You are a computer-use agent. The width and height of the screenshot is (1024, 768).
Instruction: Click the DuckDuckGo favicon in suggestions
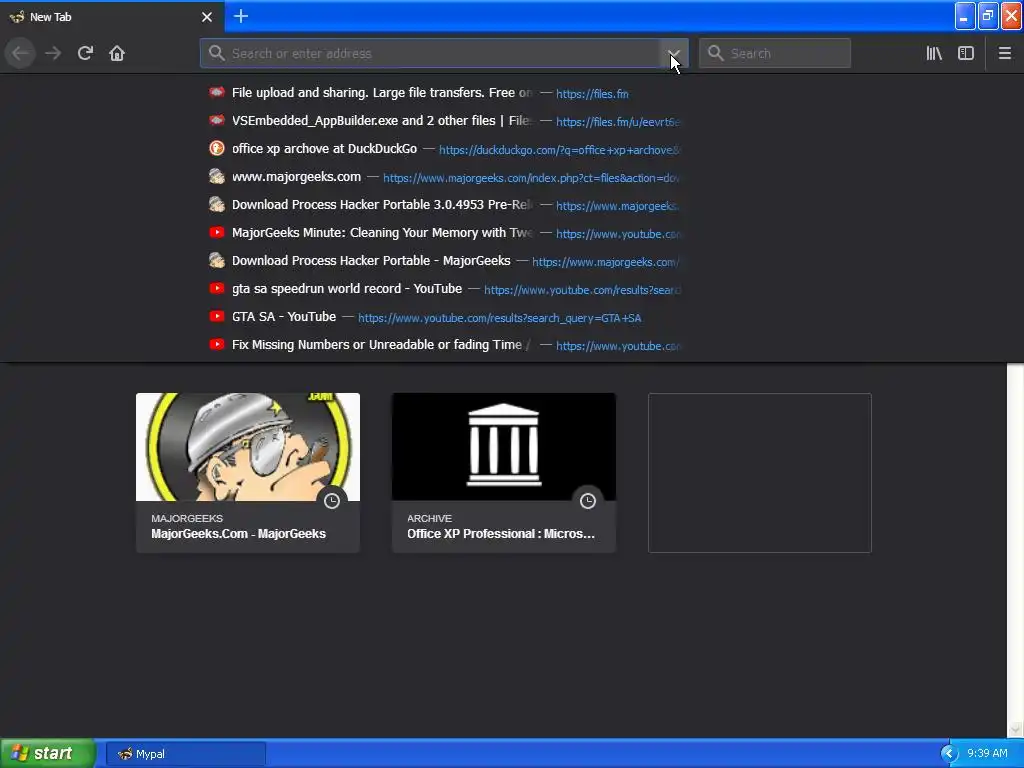(x=217, y=148)
